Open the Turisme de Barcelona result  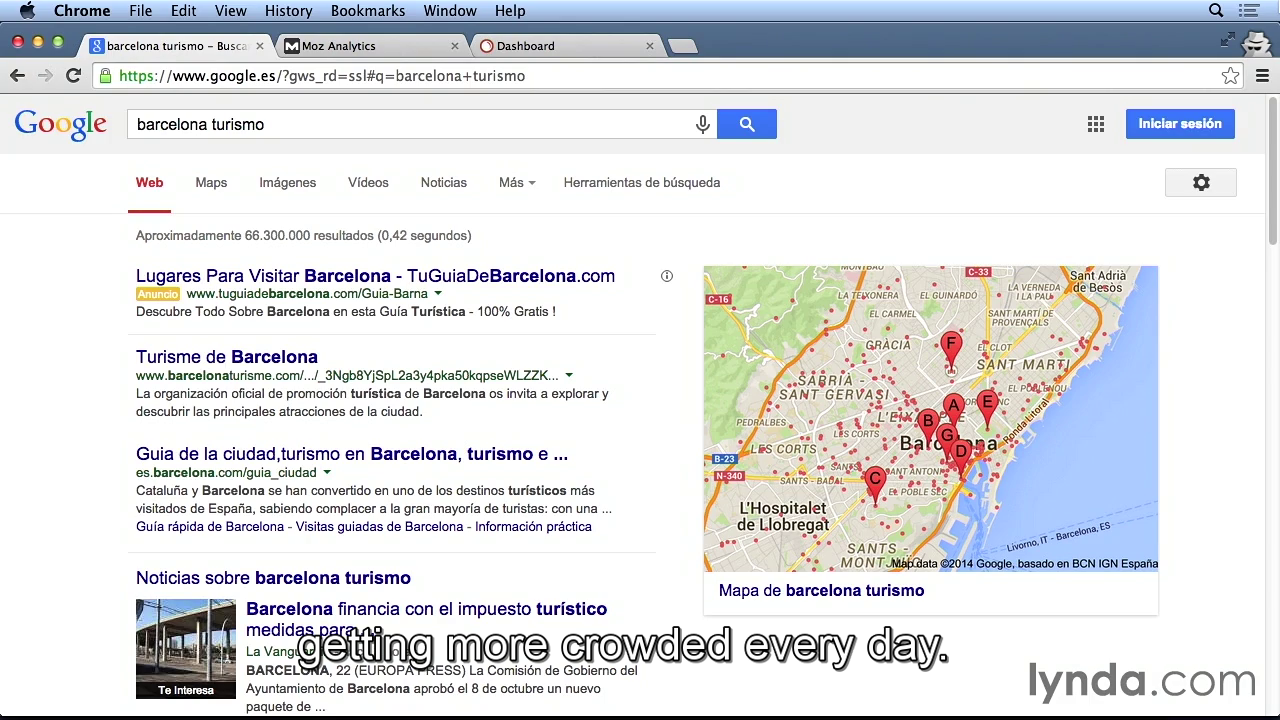227,357
